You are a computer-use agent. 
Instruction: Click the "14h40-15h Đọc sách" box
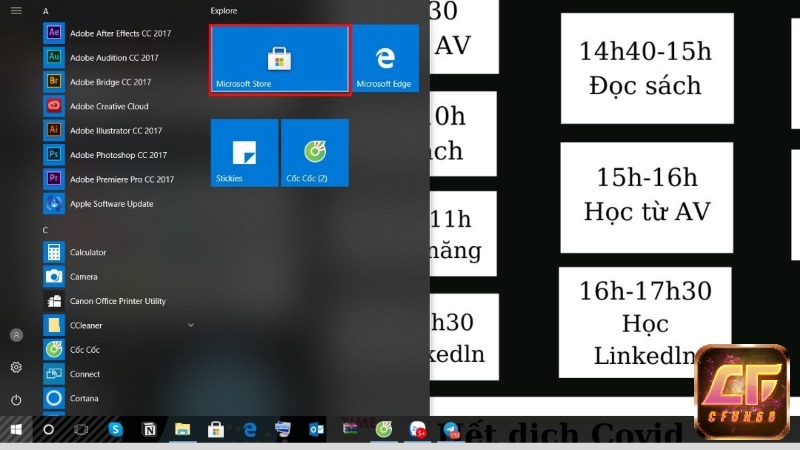point(647,68)
